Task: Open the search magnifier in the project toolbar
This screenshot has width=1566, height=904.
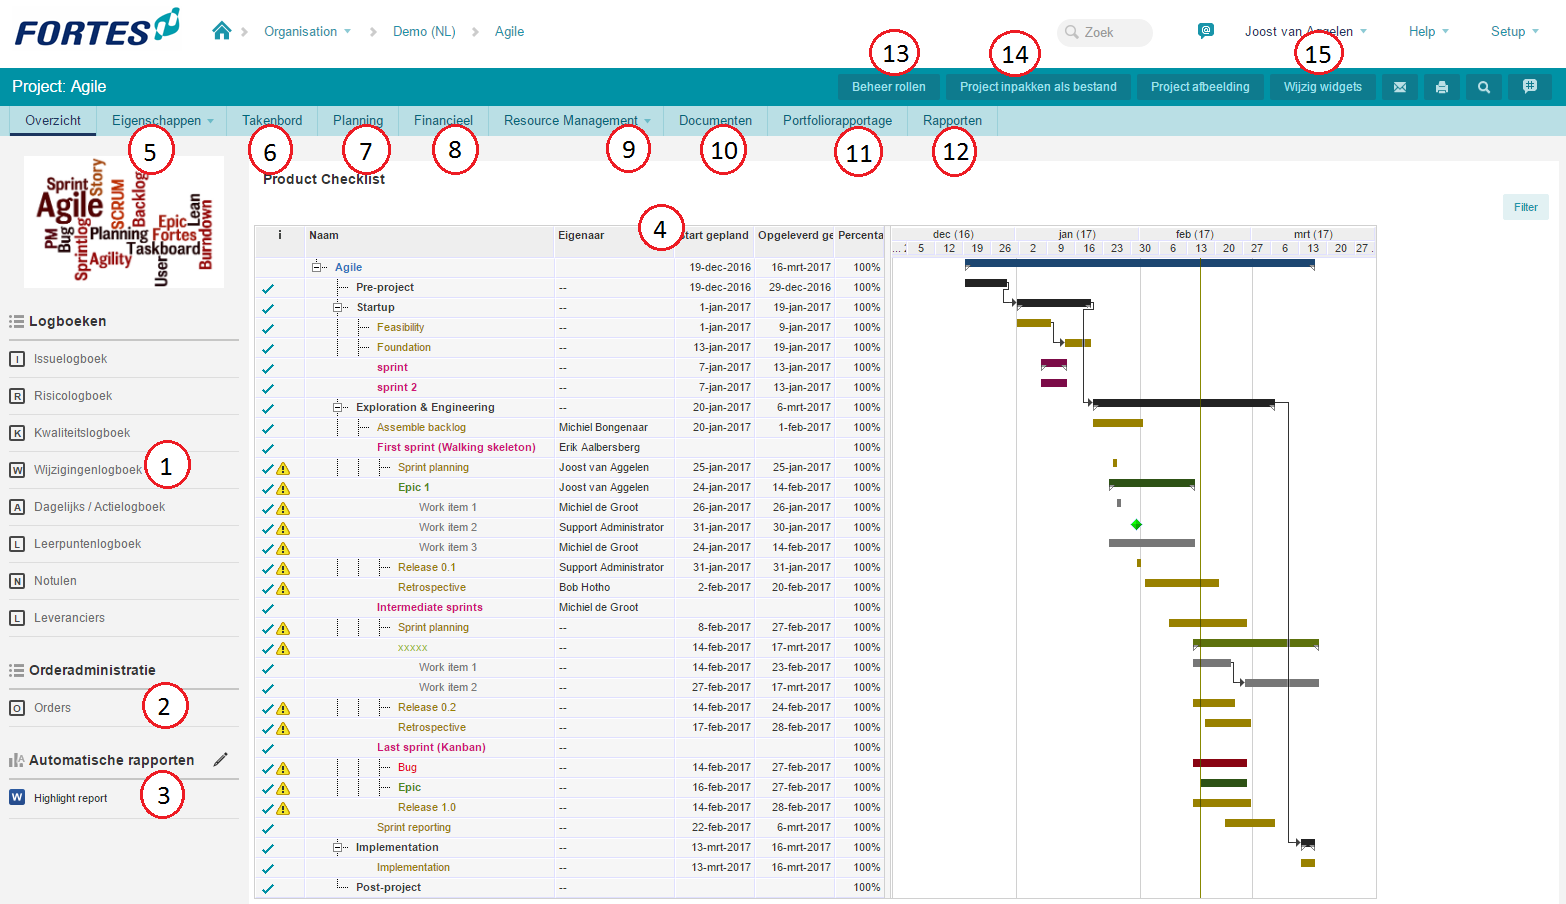Action: pyautogui.click(x=1484, y=87)
